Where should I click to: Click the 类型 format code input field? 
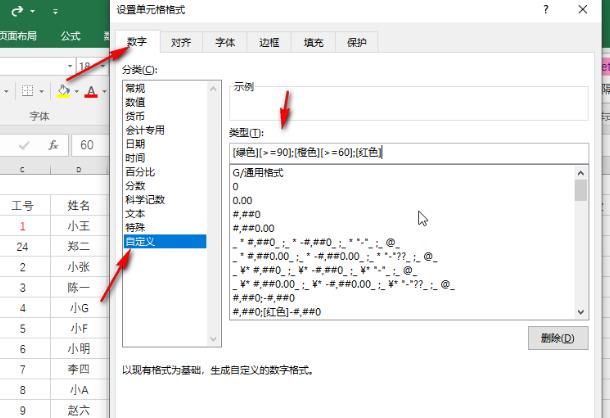tap(409, 153)
